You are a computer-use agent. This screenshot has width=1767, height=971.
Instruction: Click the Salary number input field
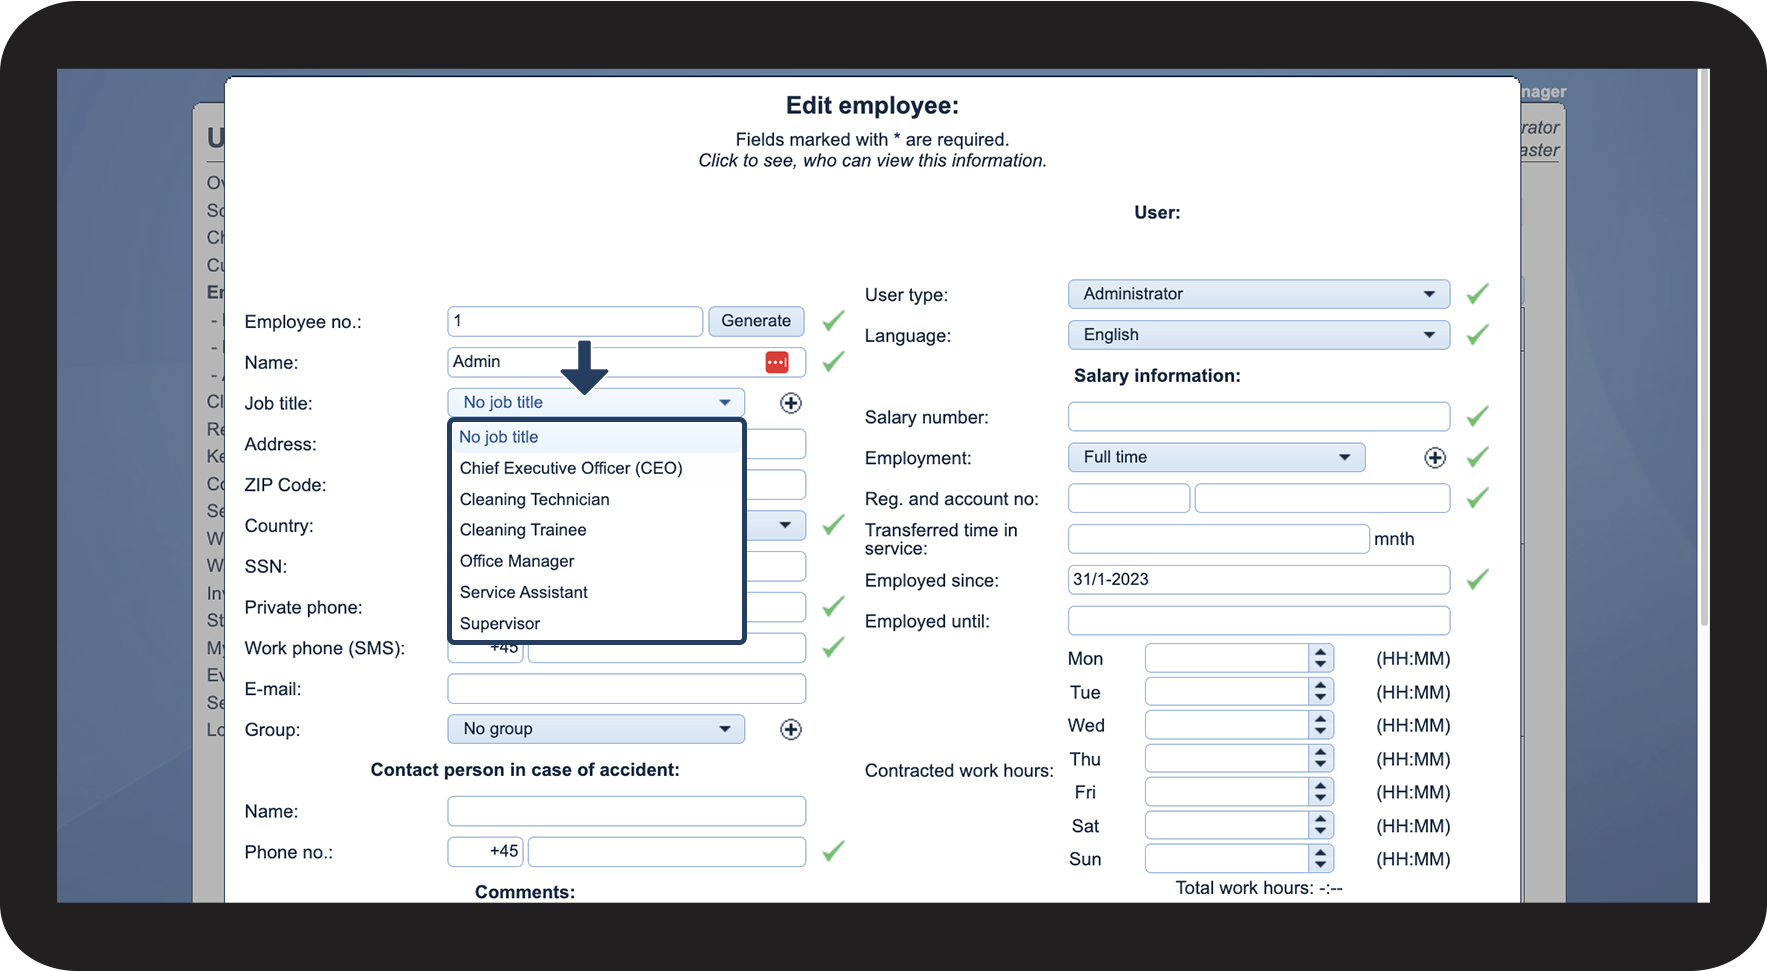(x=1259, y=416)
